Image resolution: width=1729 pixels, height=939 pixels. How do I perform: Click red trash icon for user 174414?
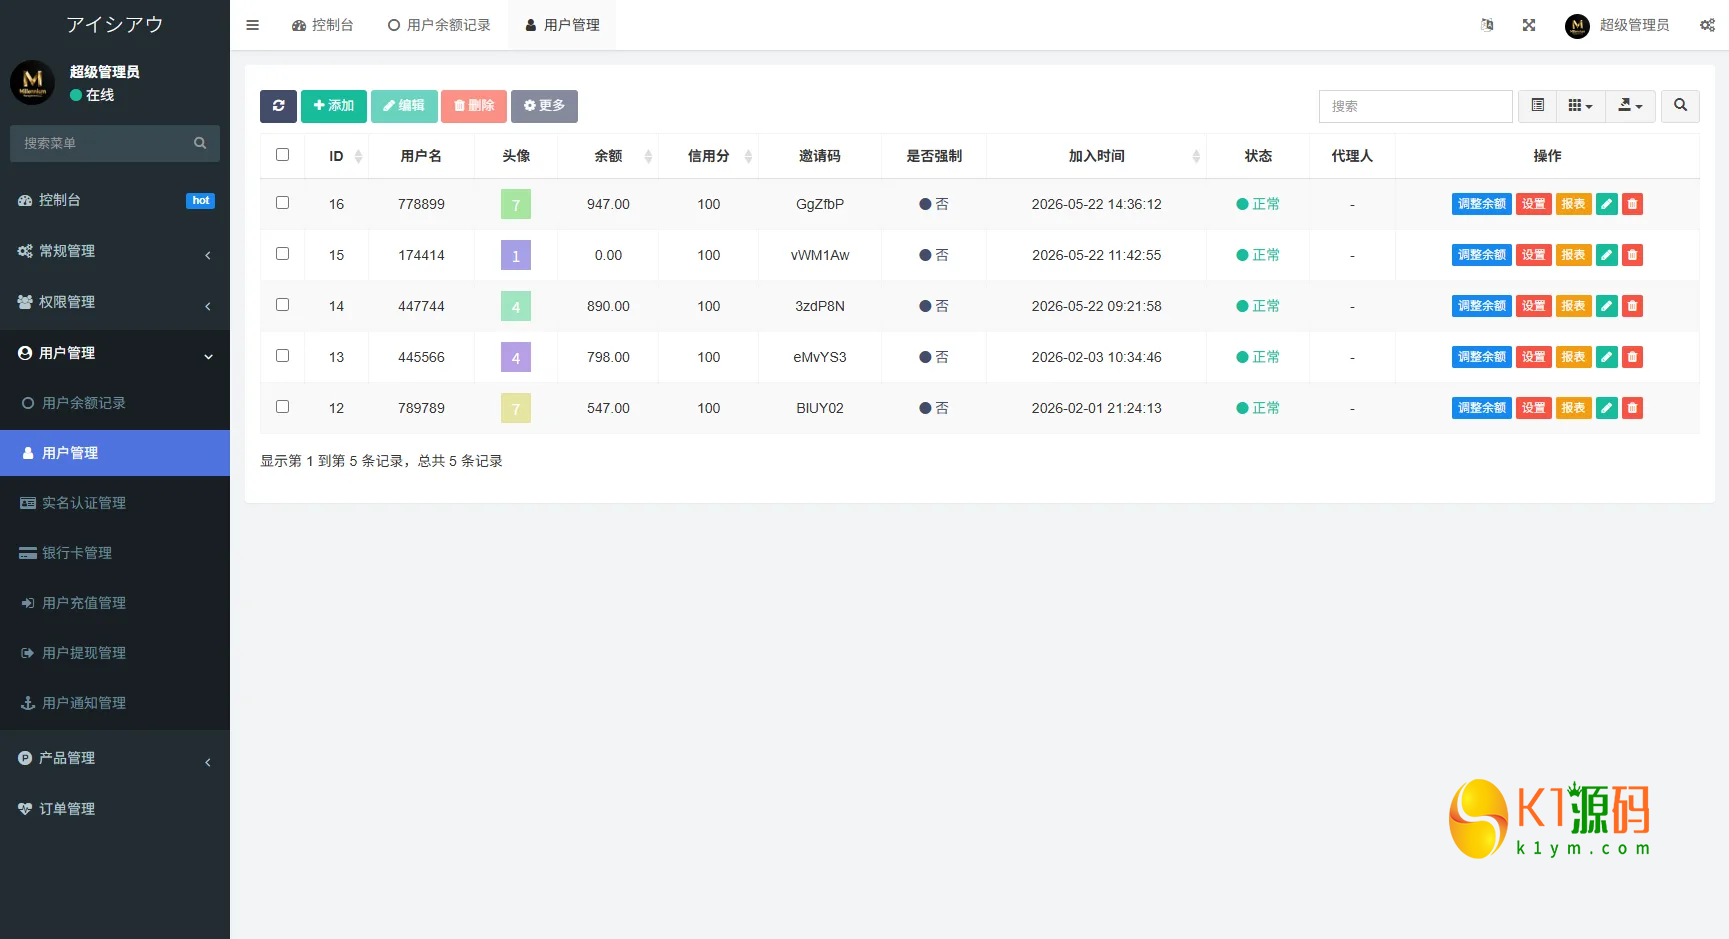click(x=1632, y=255)
